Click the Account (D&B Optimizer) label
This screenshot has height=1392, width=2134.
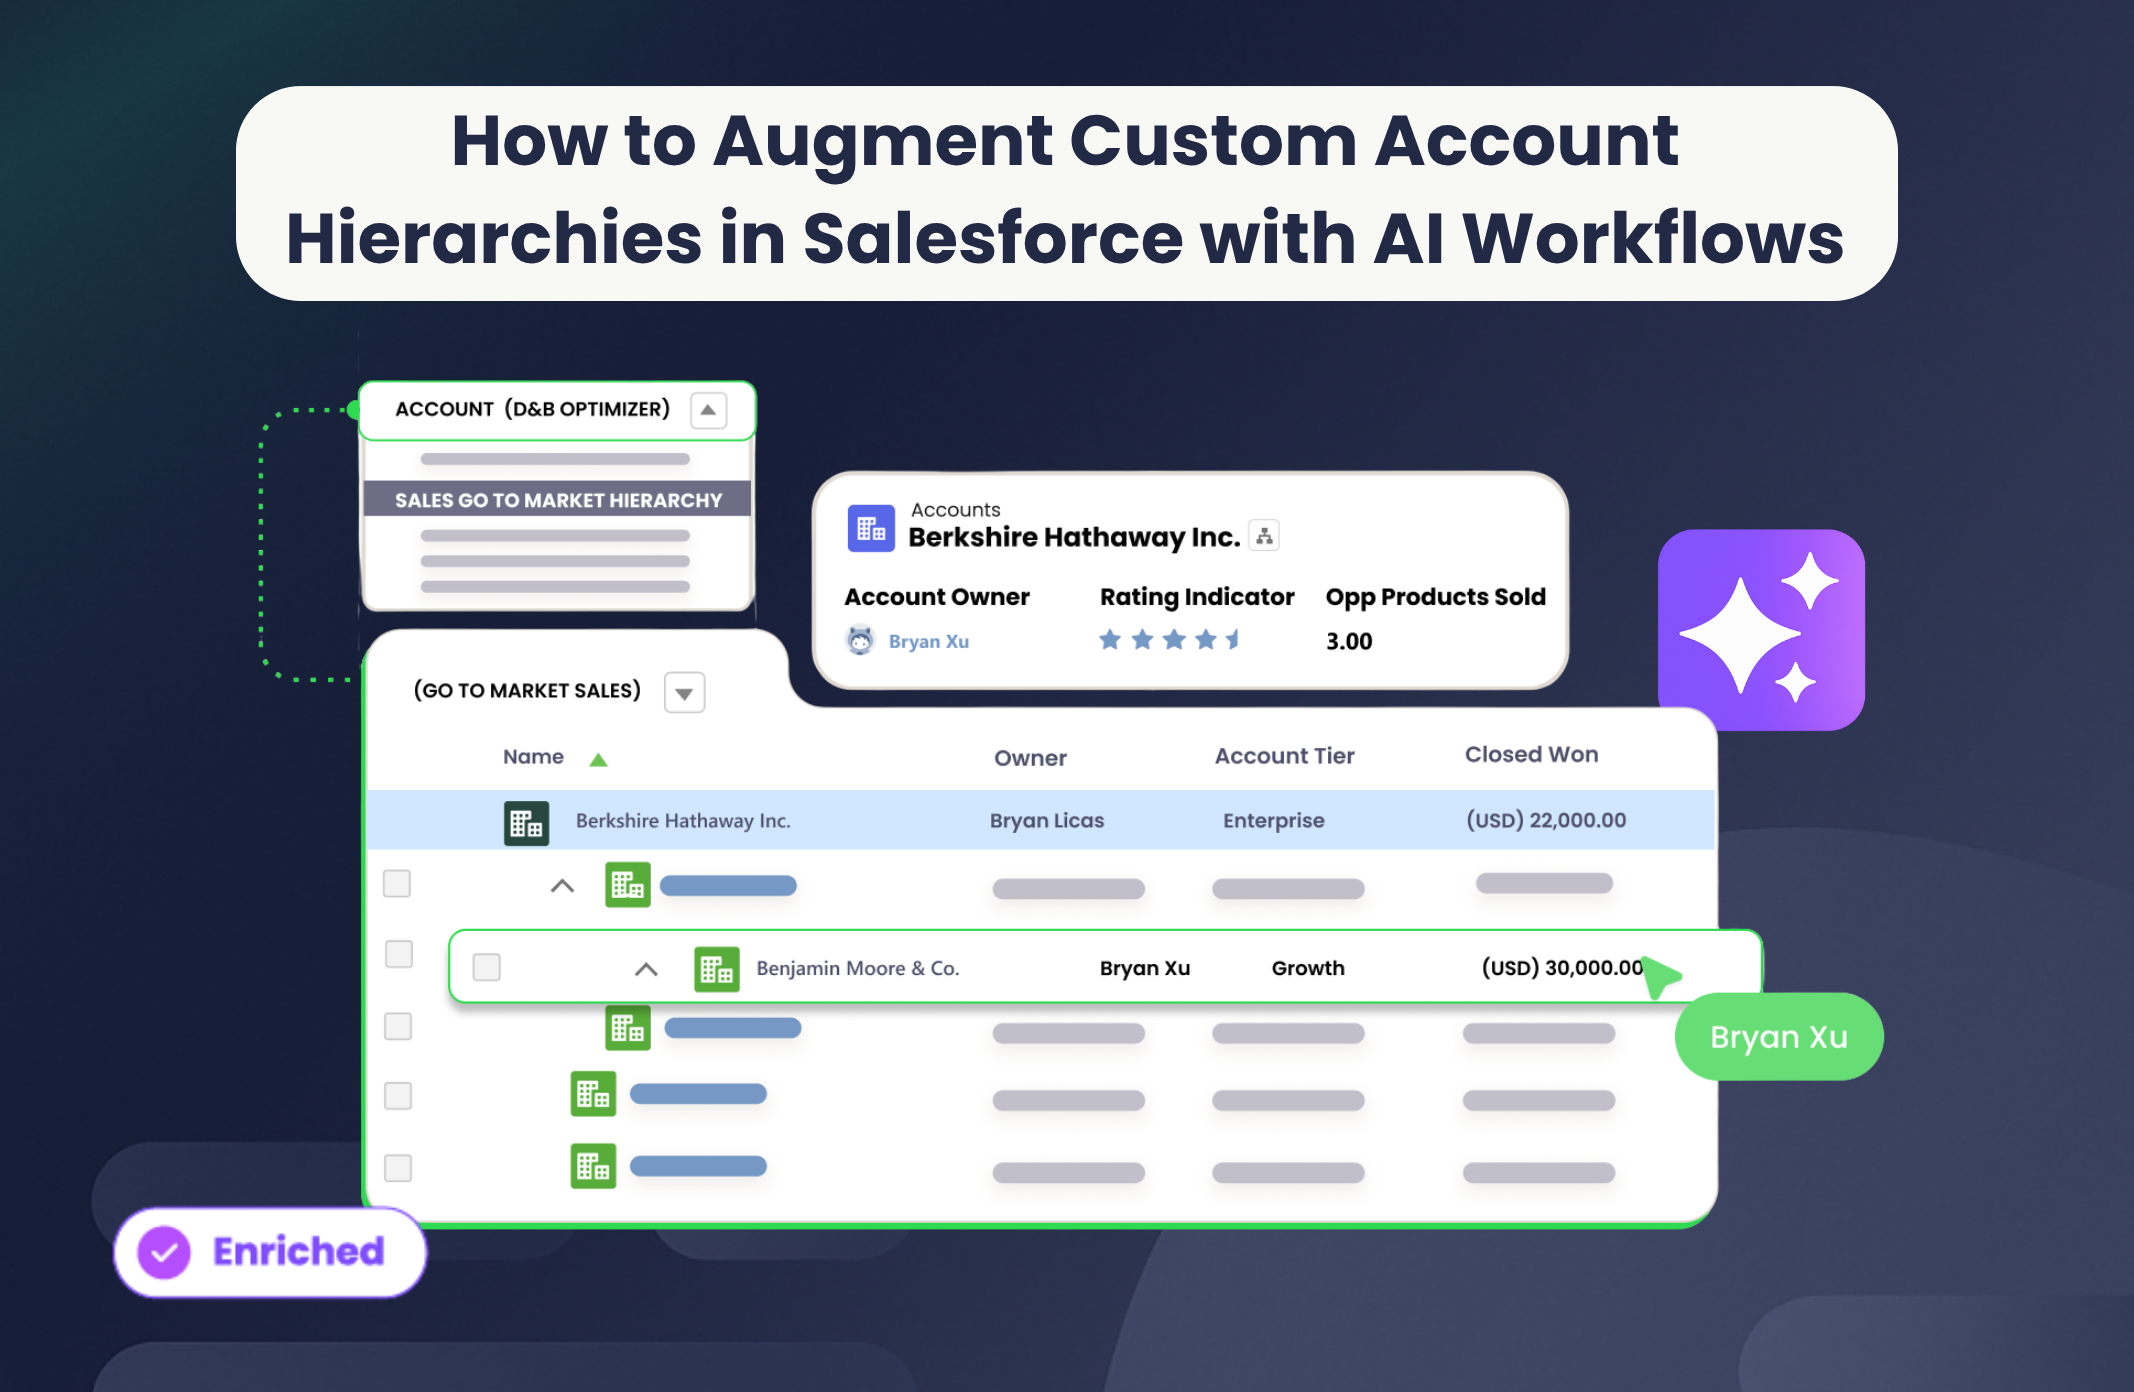click(x=532, y=409)
